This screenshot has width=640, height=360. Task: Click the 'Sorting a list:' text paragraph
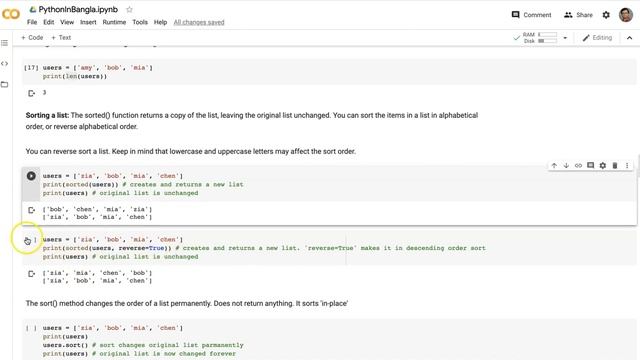252,121
